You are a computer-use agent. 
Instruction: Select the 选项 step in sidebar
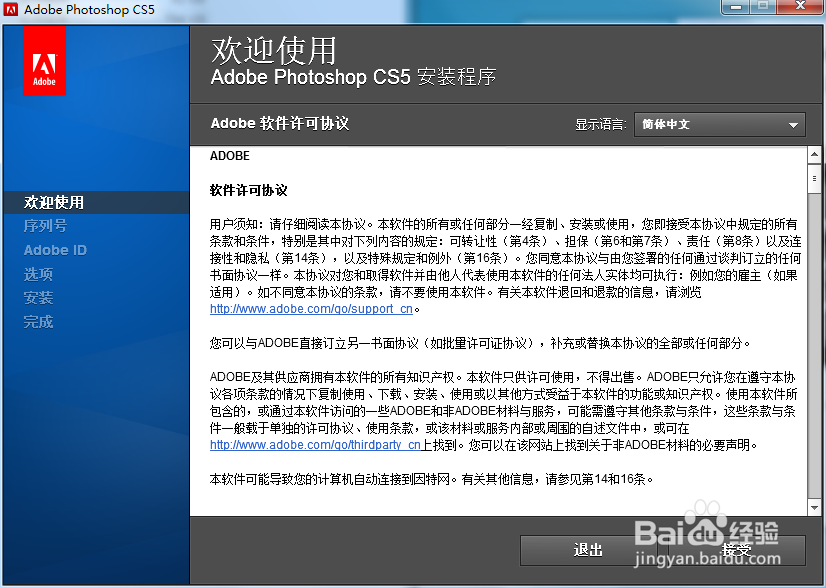point(38,274)
